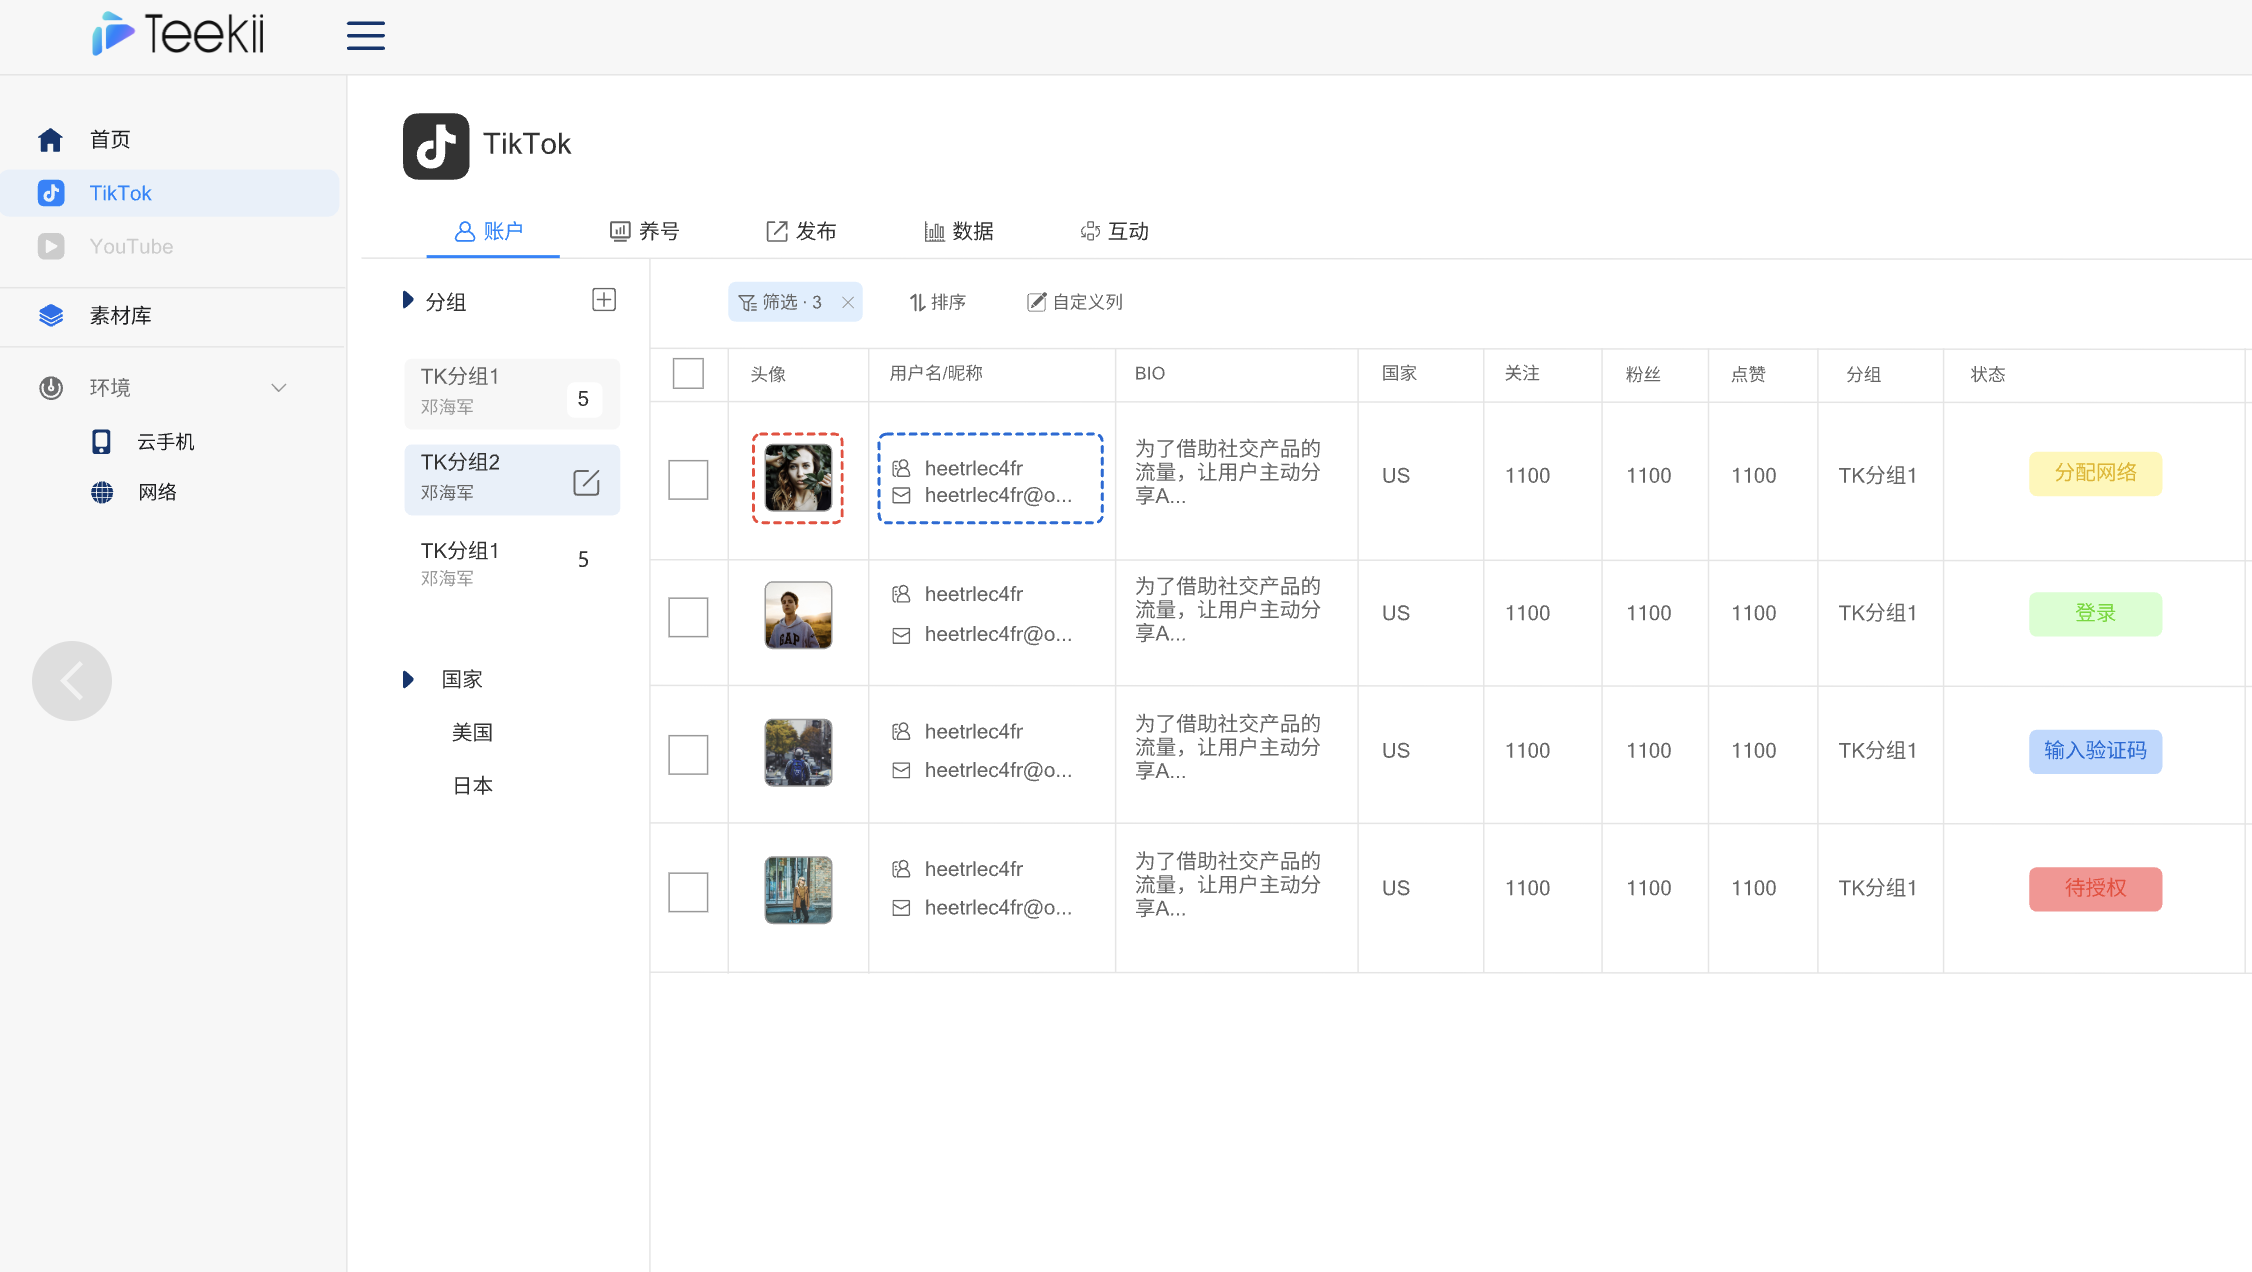
Task: Open 自定义列 column customization
Action: (1075, 302)
